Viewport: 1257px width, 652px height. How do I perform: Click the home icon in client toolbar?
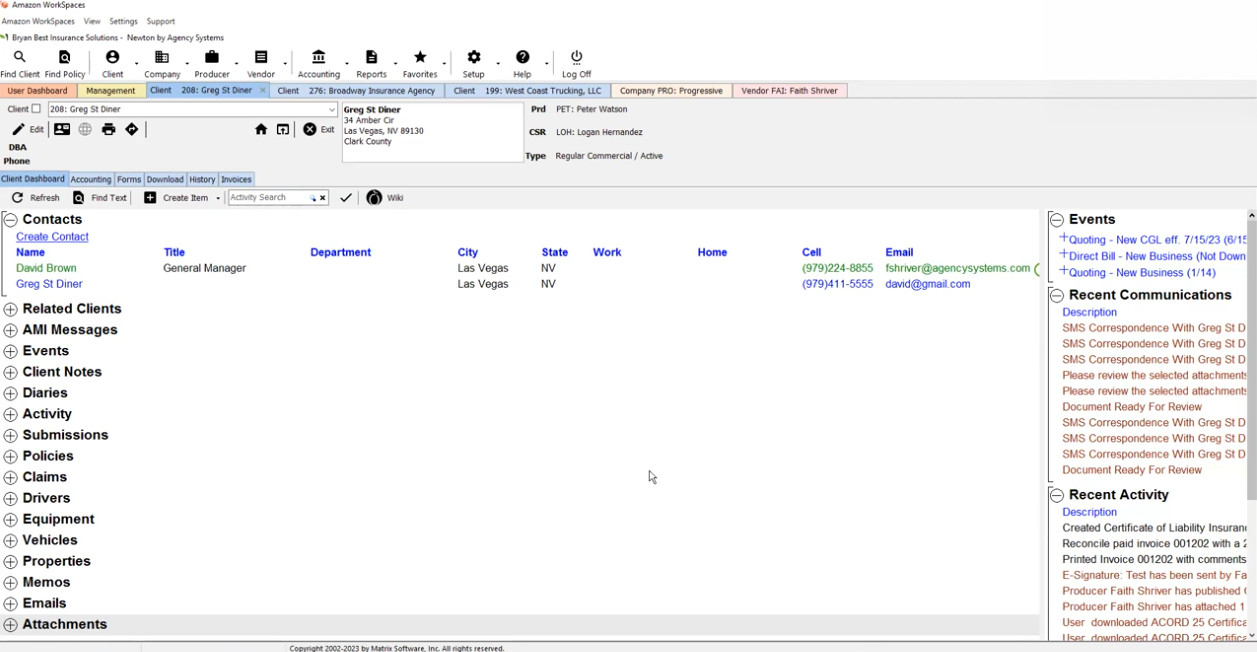(261, 130)
